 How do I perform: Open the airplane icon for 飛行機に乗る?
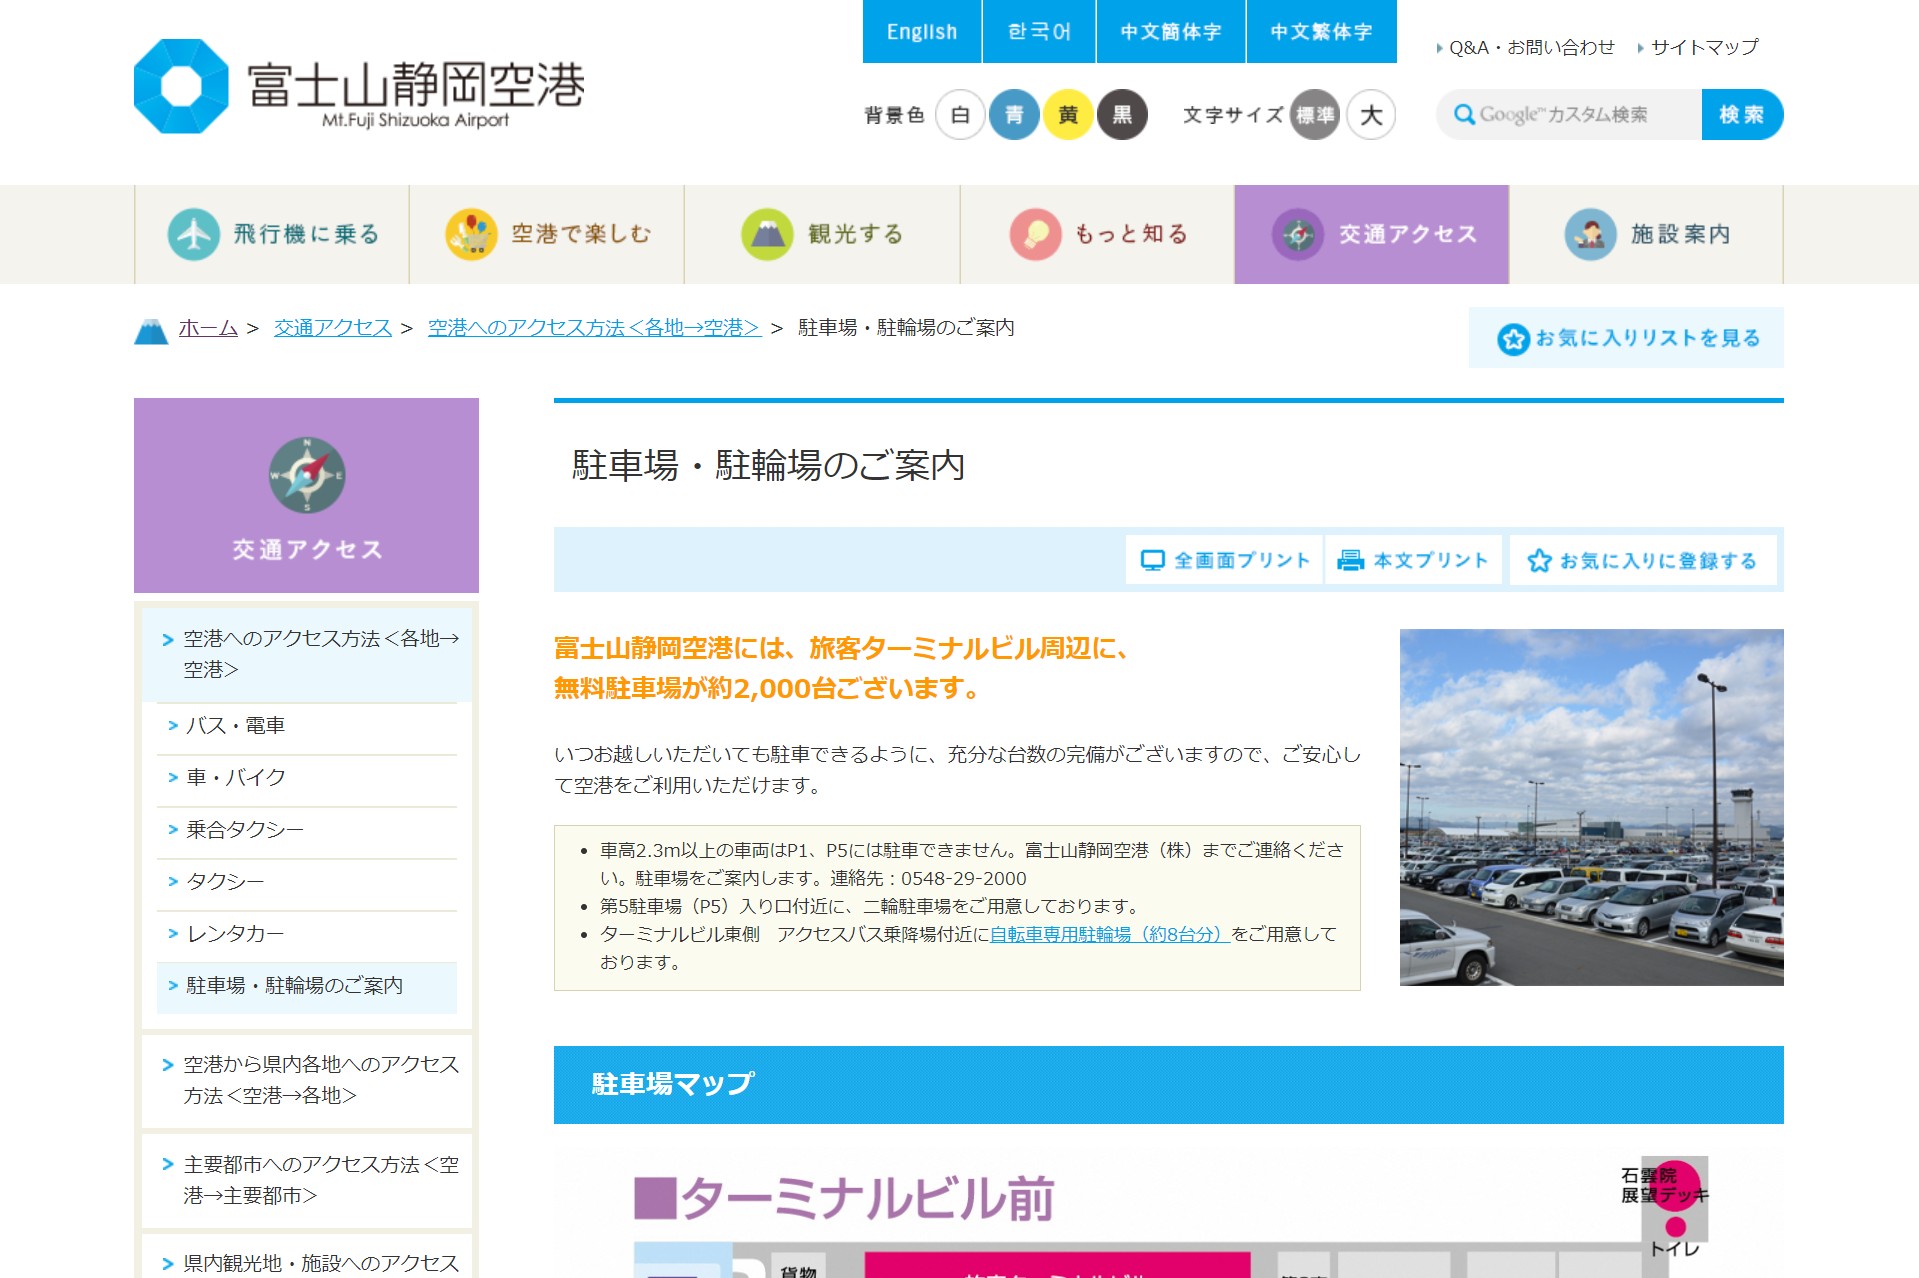tap(193, 234)
